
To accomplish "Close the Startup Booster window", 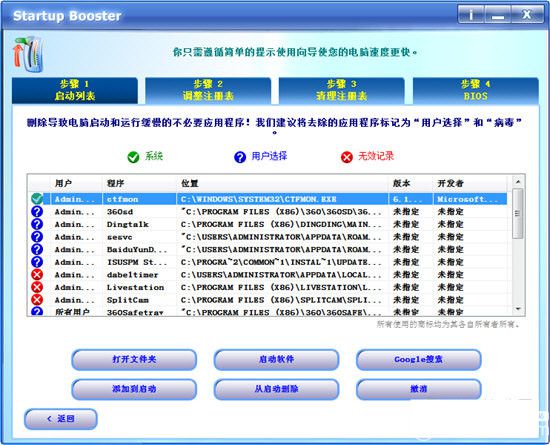I will pos(527,15).
